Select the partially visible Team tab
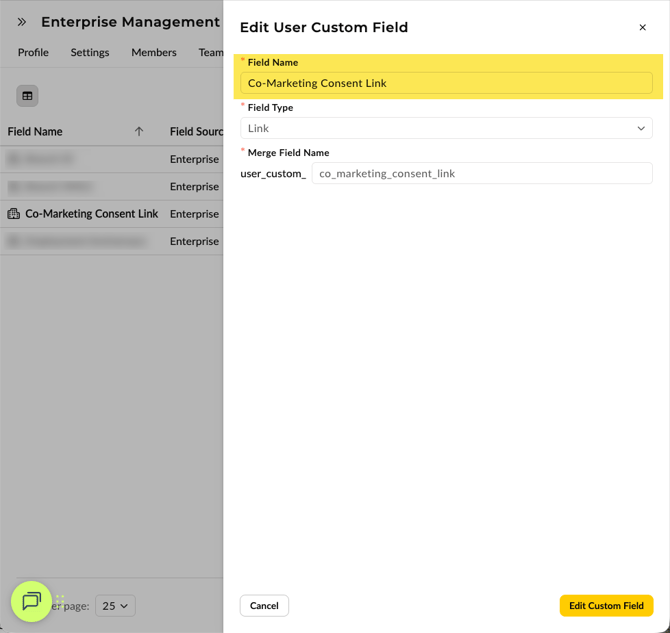This screenshot has width=670, height=633. coord(210,52)
